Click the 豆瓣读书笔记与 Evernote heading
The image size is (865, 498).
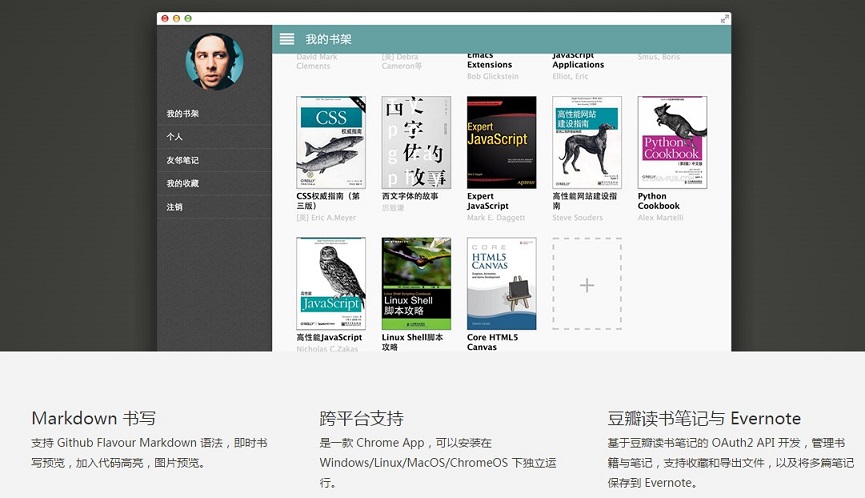[704, 419]
